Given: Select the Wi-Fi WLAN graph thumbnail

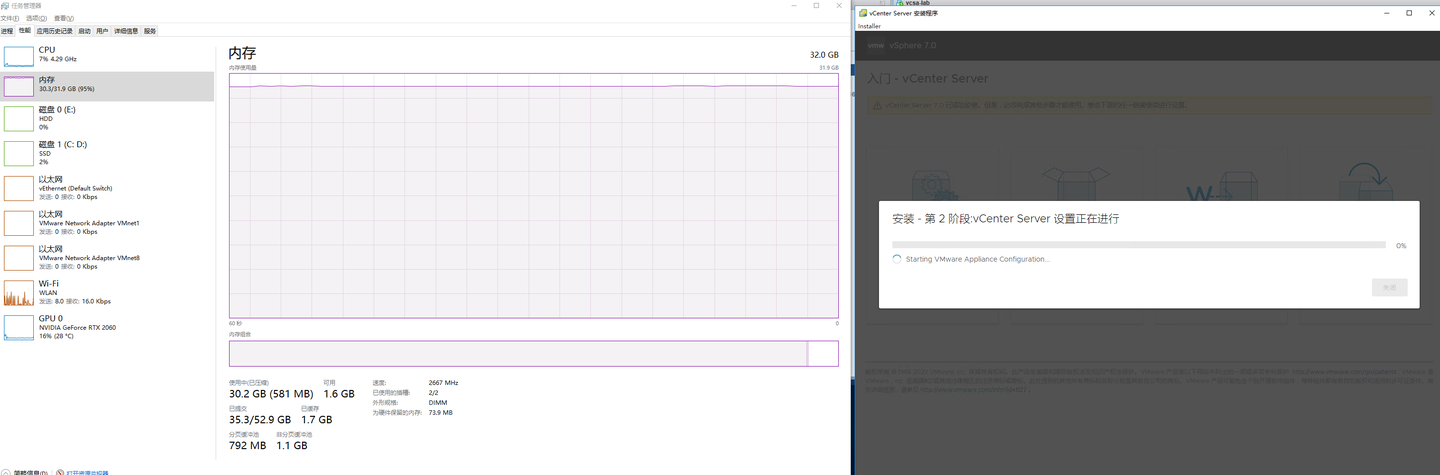Looking at the screenshot, I should pyautogui.click(x=19, y=293).
